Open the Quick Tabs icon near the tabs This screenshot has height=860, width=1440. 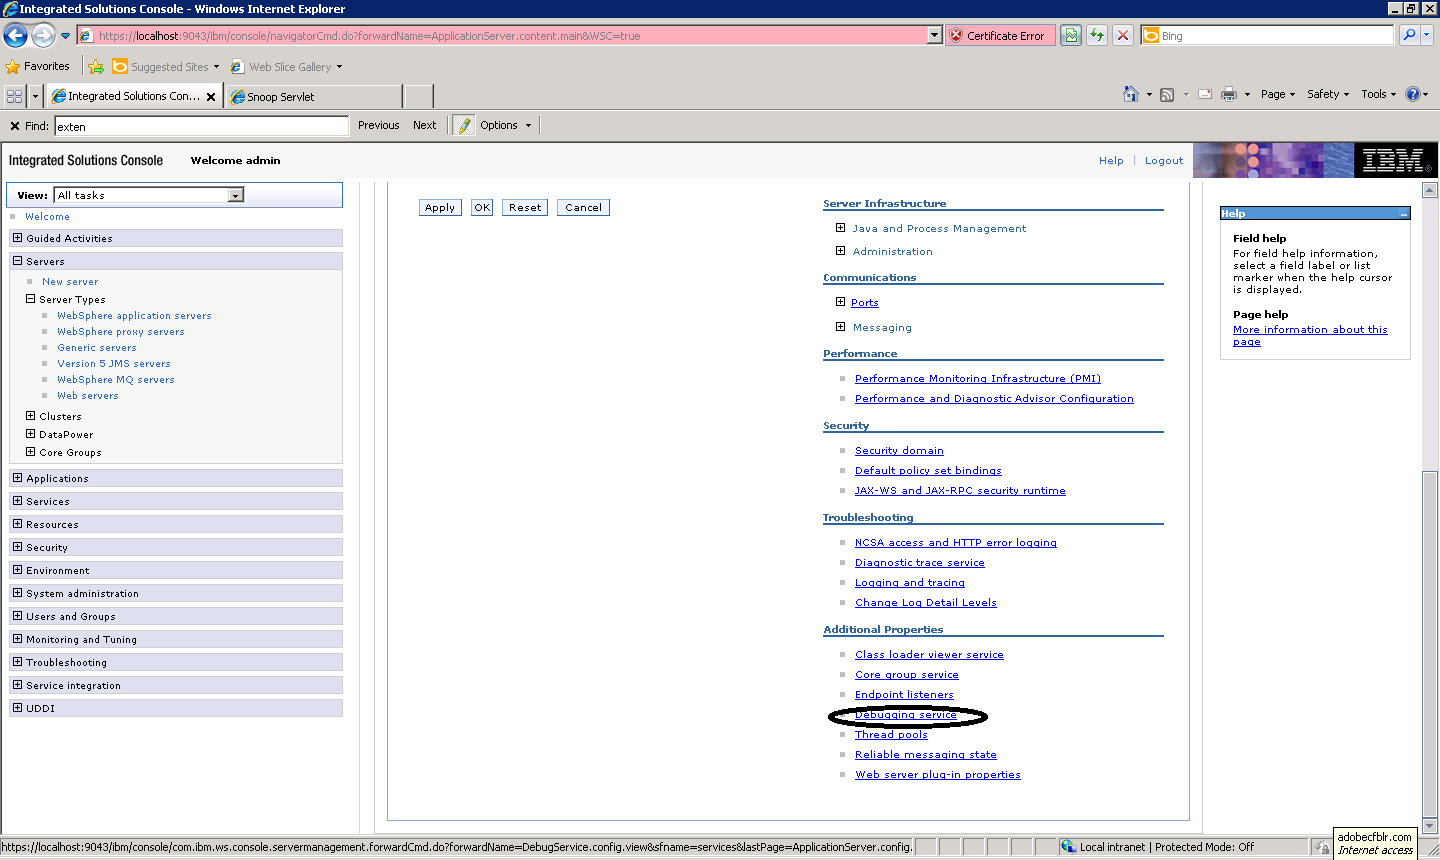(x=13, y=95)
